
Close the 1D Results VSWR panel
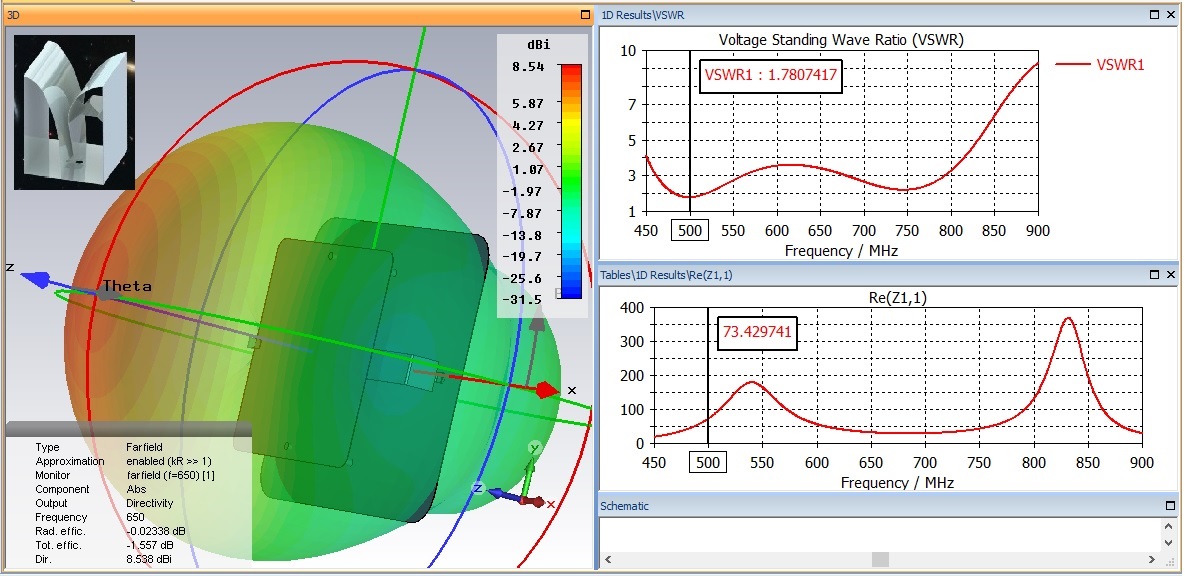click(x=1170, y=15)
